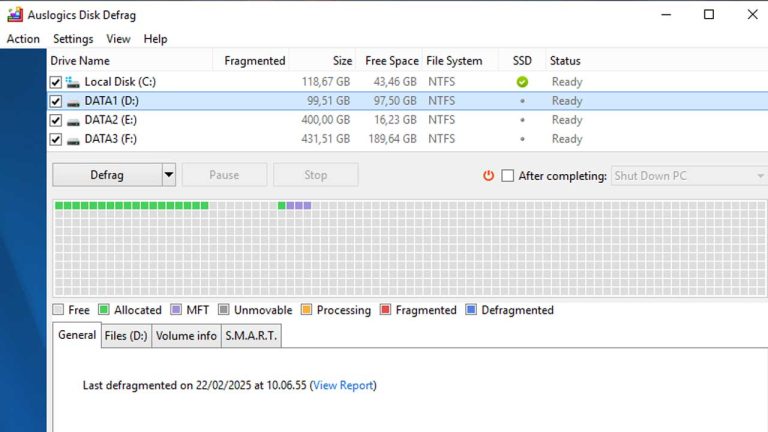Open the View Report link
The width and height of the screenshot is (768, 432).
click(344, 385)
